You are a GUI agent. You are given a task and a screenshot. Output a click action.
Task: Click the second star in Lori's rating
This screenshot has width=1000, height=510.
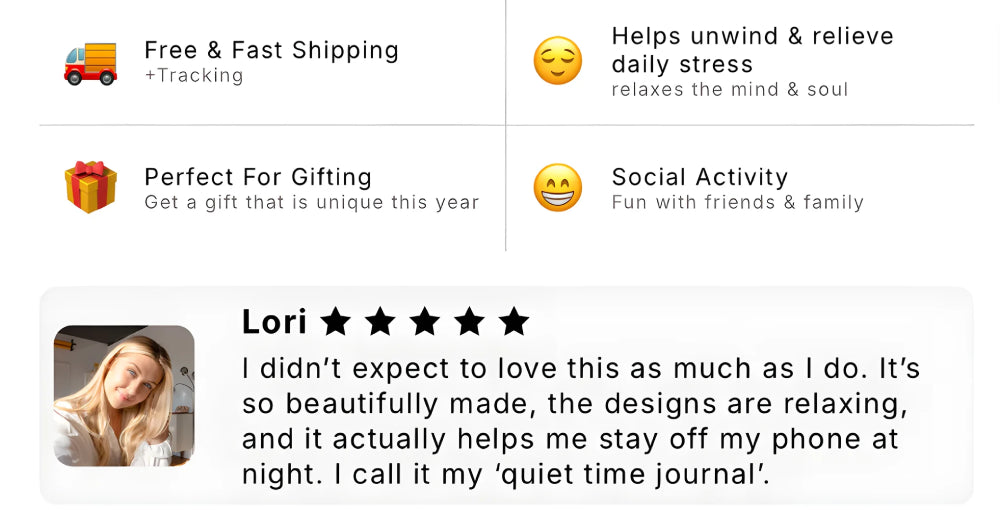click(x=380, y=321)
